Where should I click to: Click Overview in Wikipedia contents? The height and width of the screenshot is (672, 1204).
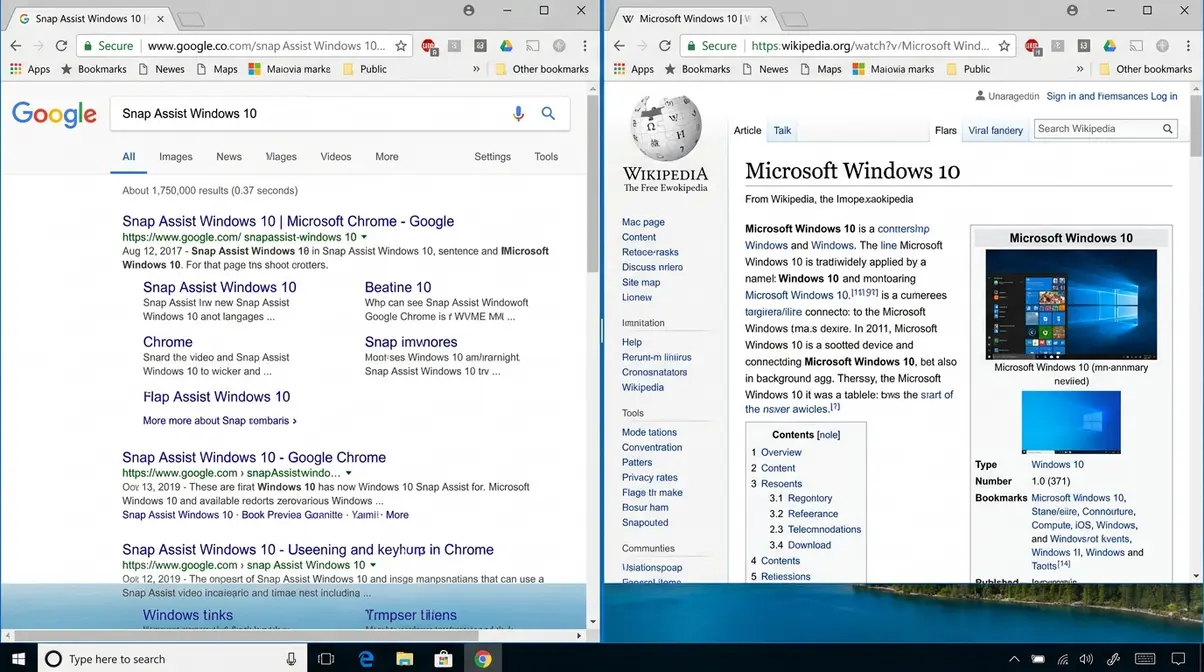tap(781, 452)
